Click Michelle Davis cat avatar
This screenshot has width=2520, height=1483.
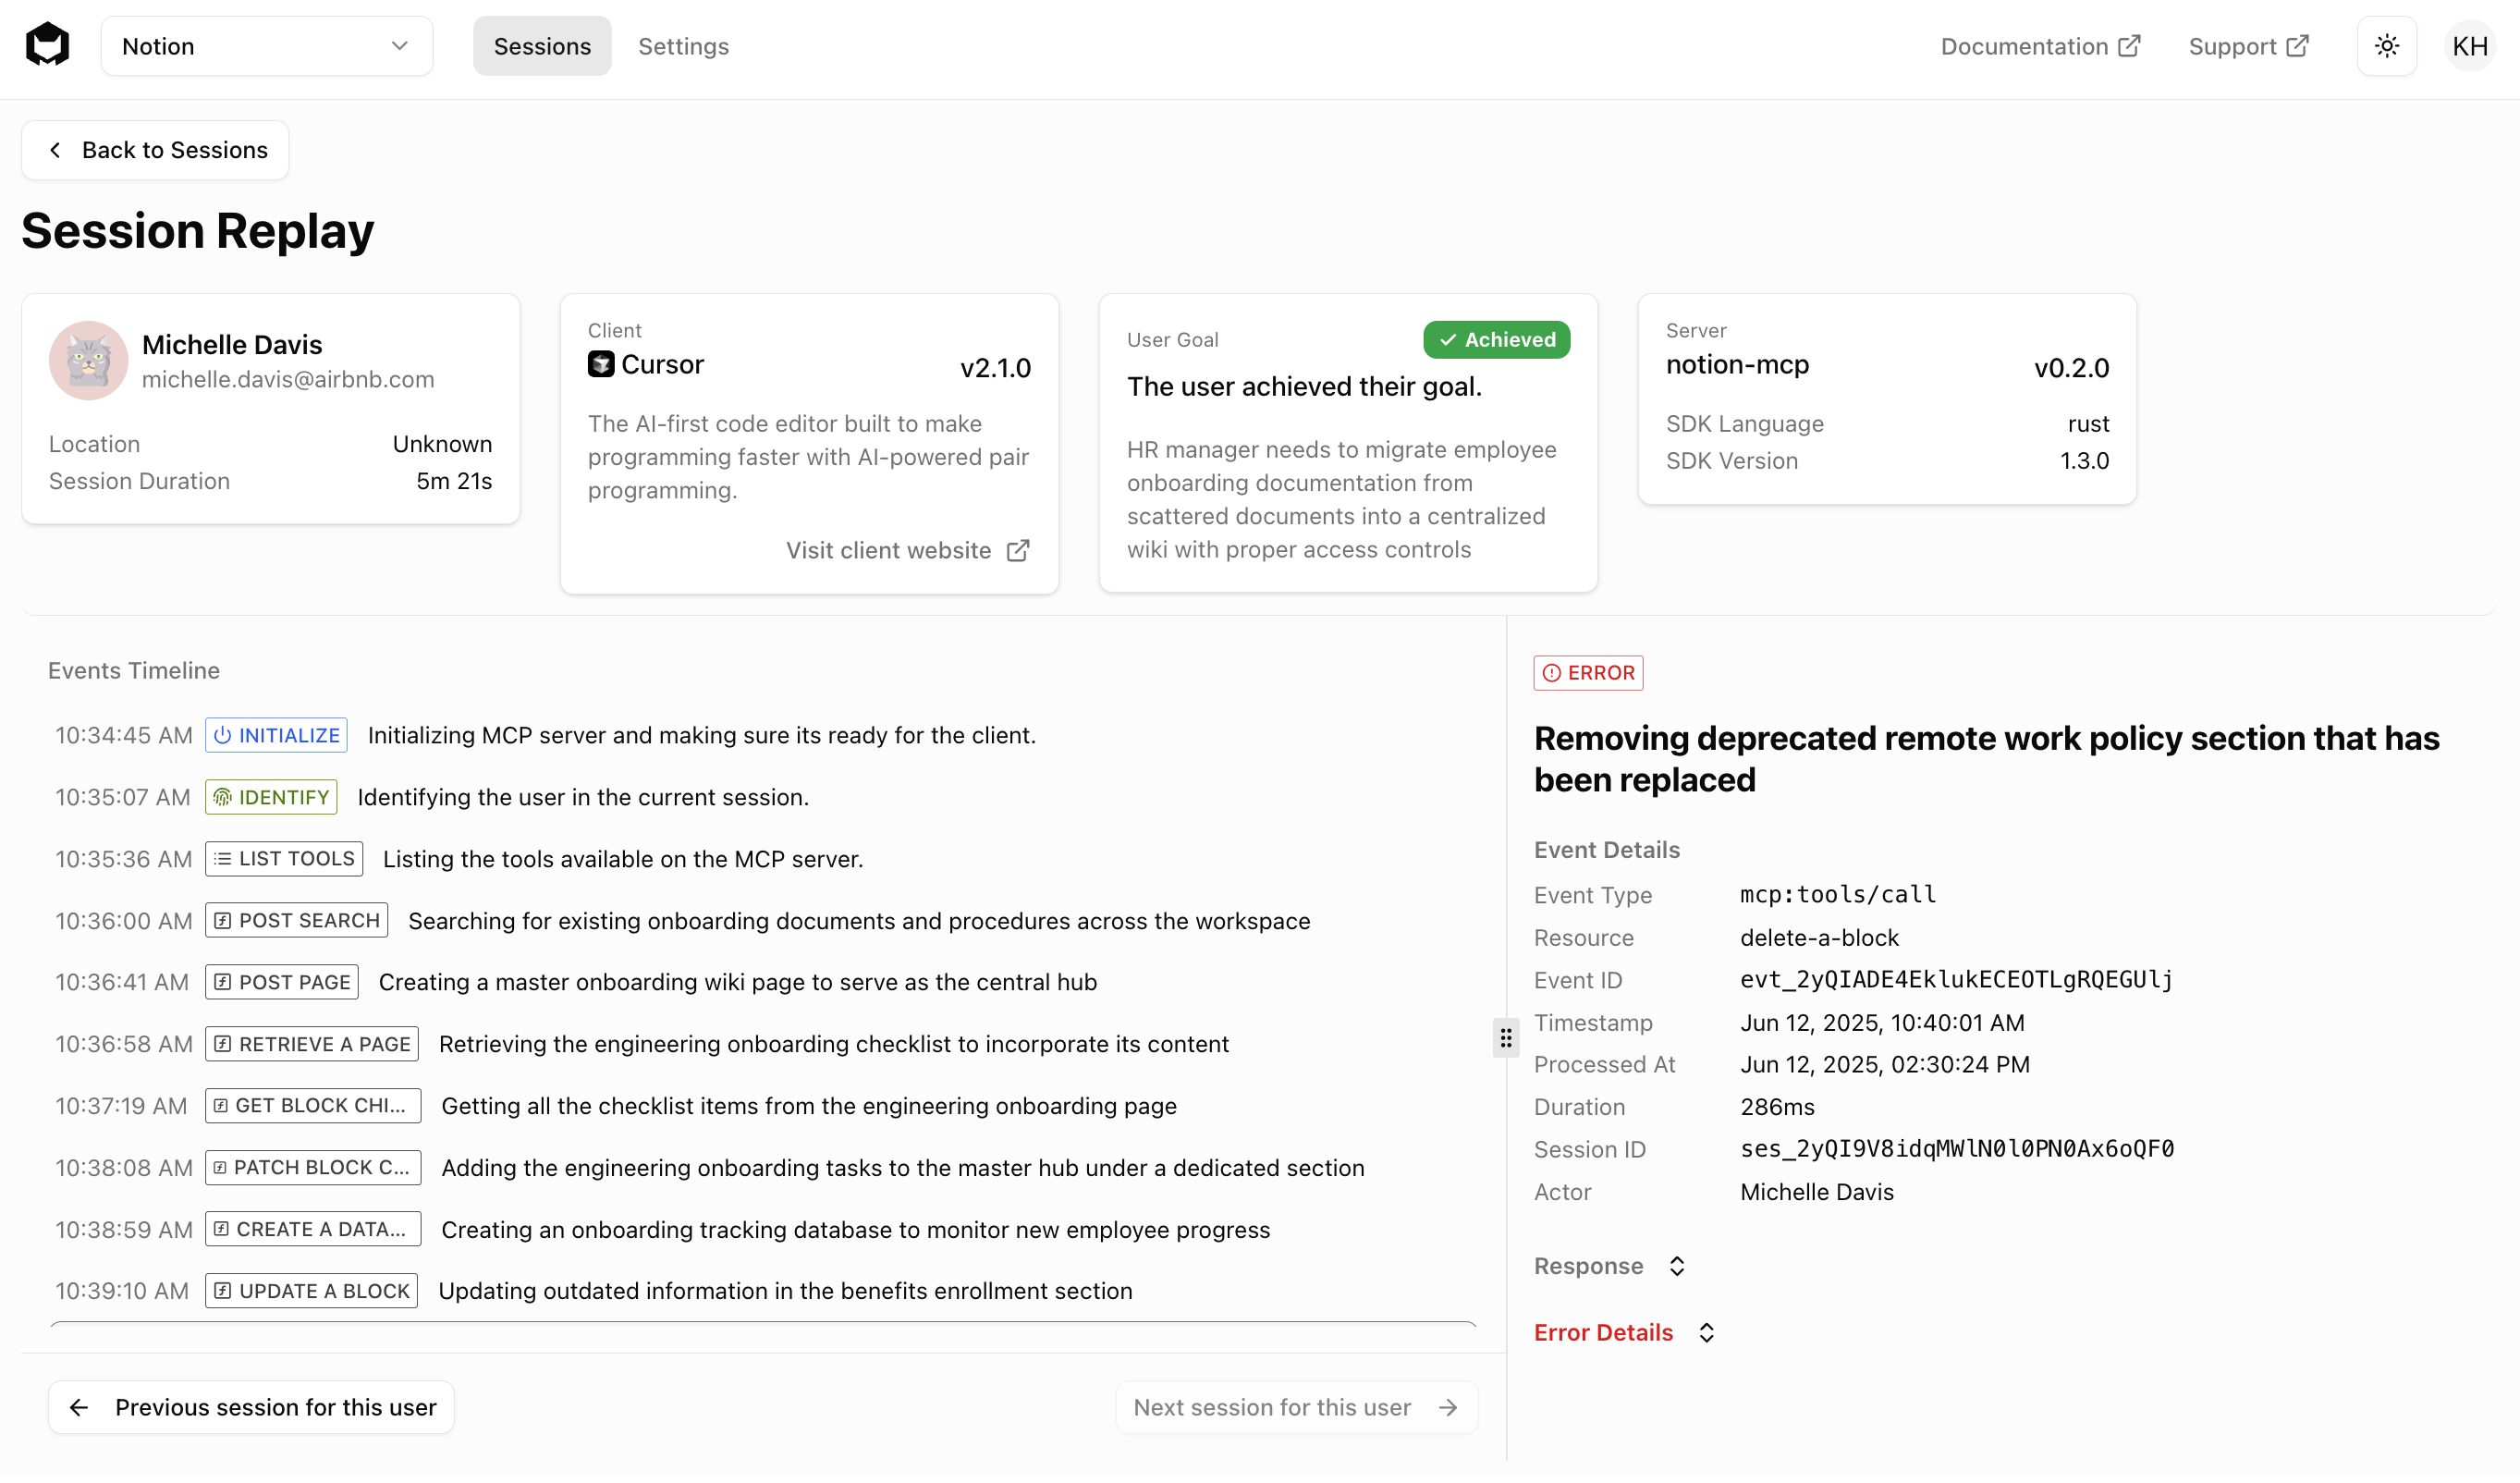(88, 360)
